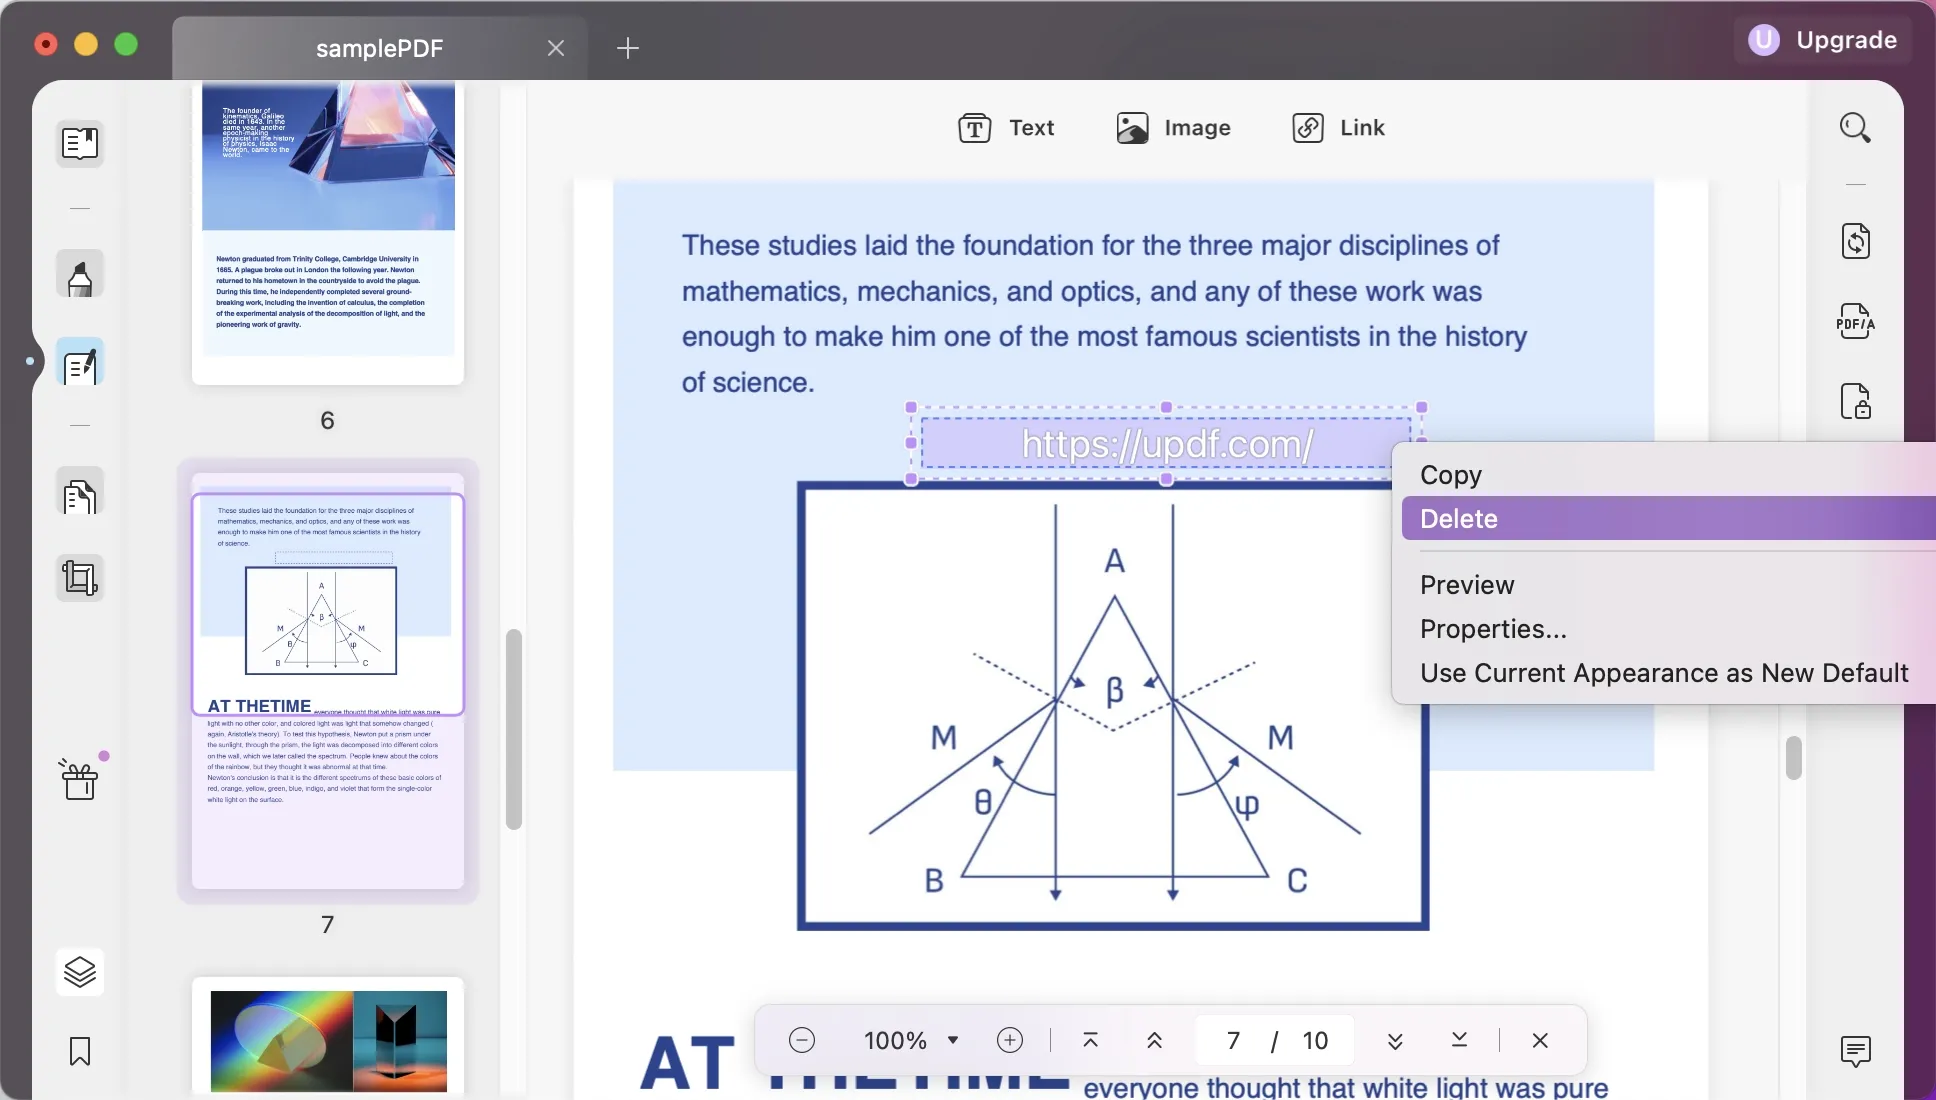Viewport: 1936px width, 1100px height.
Task: Click the Text insertion tool
Action: (x=1005, y=126)
